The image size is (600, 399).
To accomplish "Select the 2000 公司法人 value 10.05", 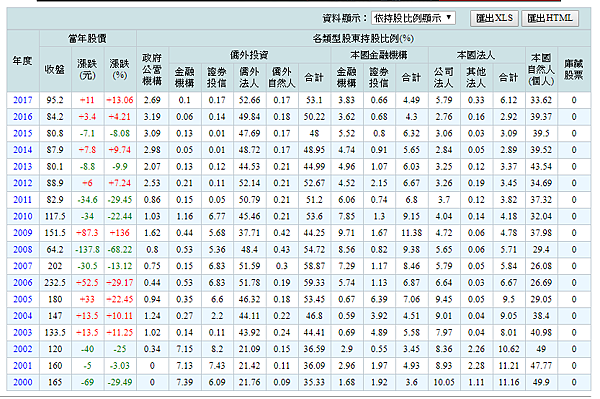I will point(444,383).
